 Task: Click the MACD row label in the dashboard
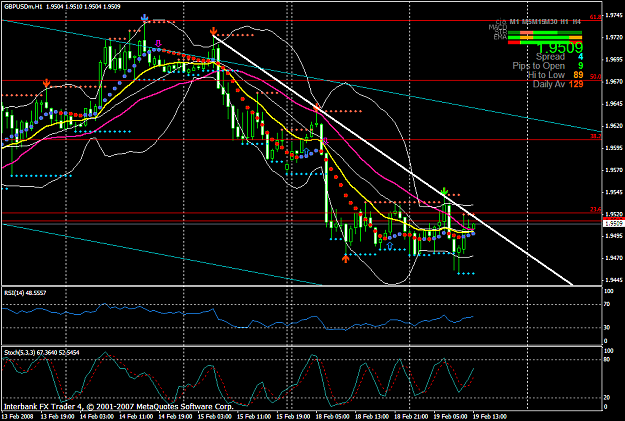tap(498, 28)
